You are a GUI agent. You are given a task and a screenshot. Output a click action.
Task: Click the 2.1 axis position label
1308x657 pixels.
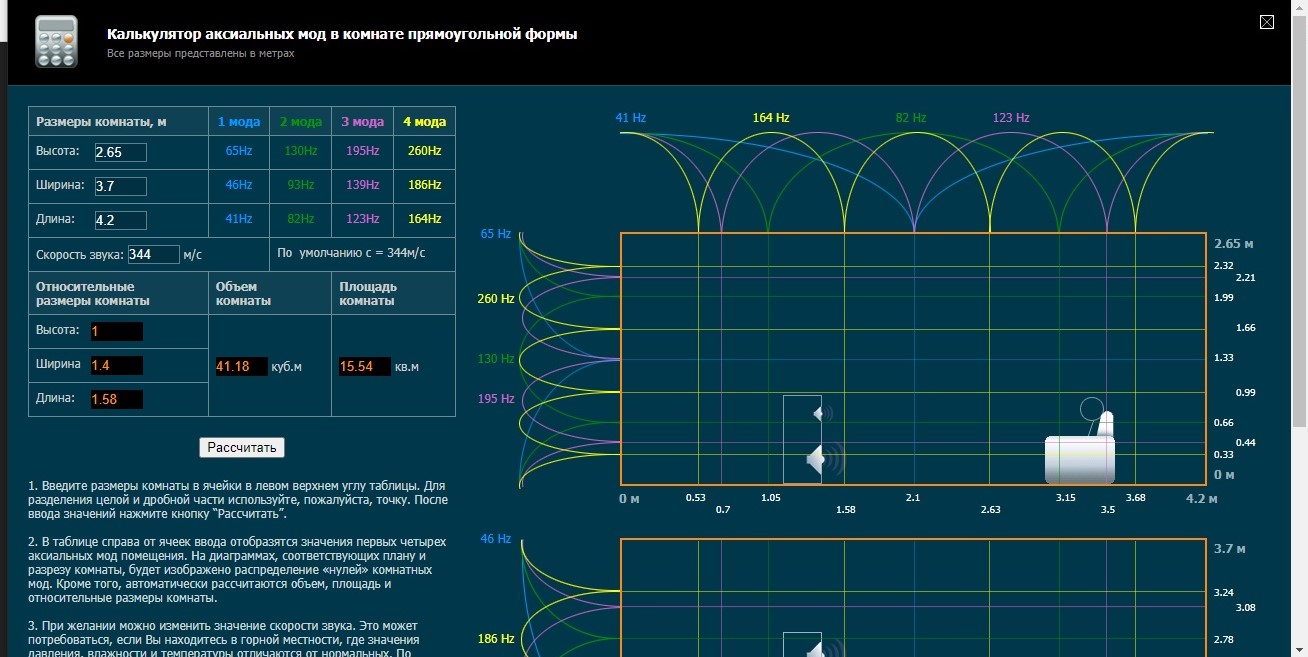pyautogui.click(x=913, y=497)
